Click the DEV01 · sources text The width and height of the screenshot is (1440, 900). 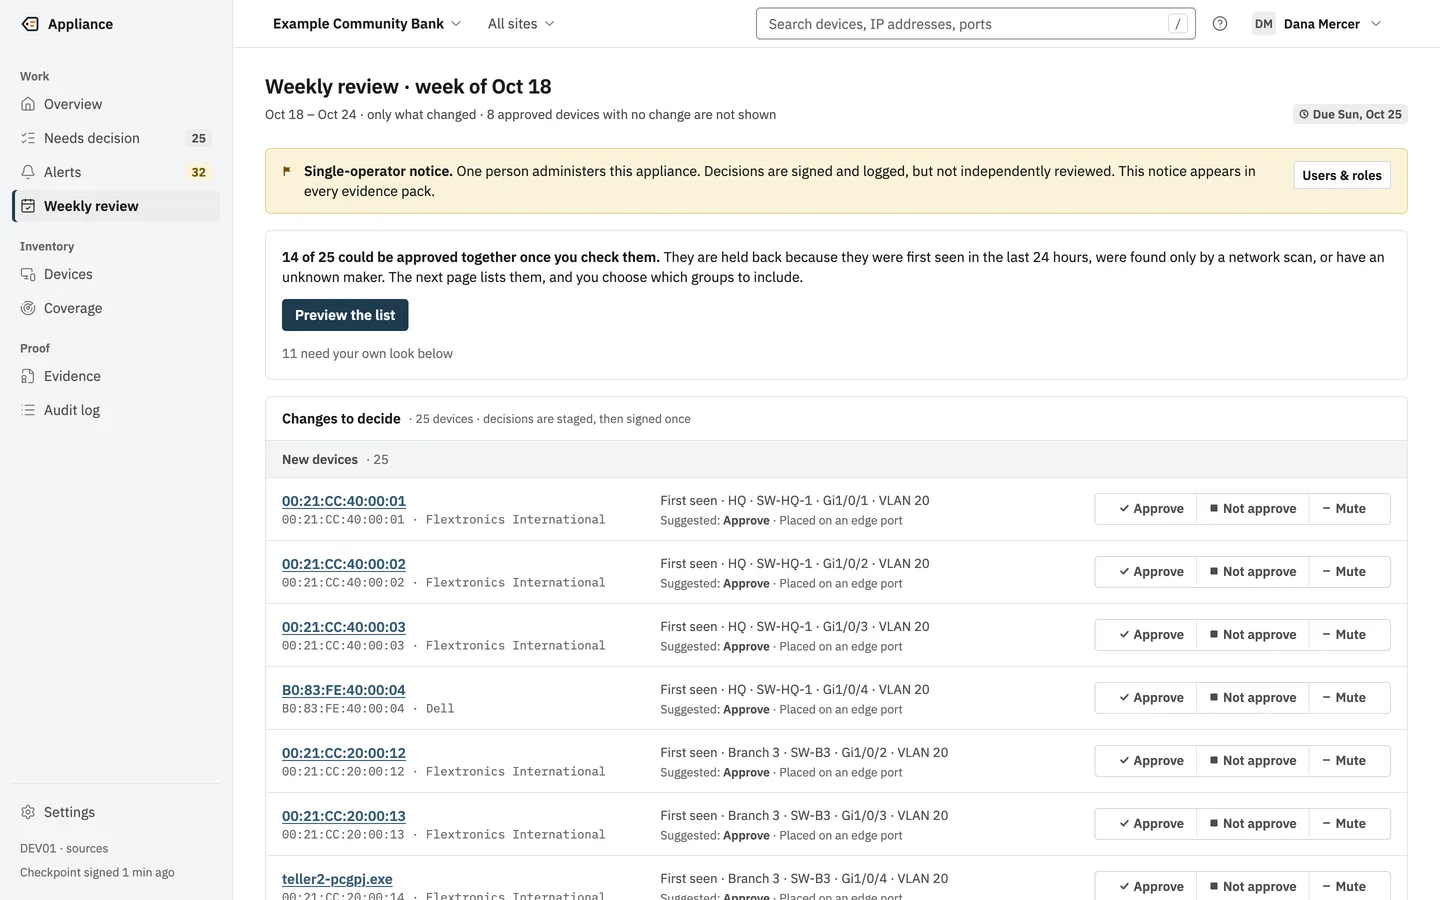pyautogui.click(x=64, y=848)
